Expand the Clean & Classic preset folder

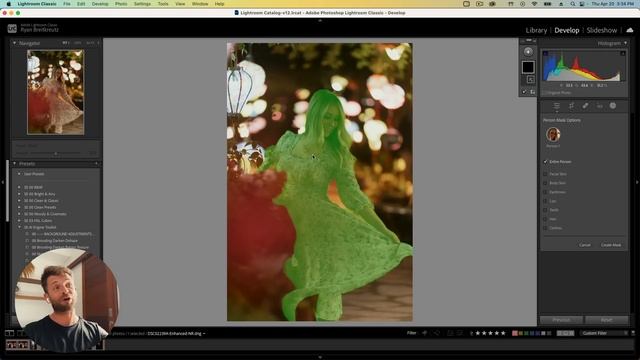pyautogui.click(x=19, y=200)
